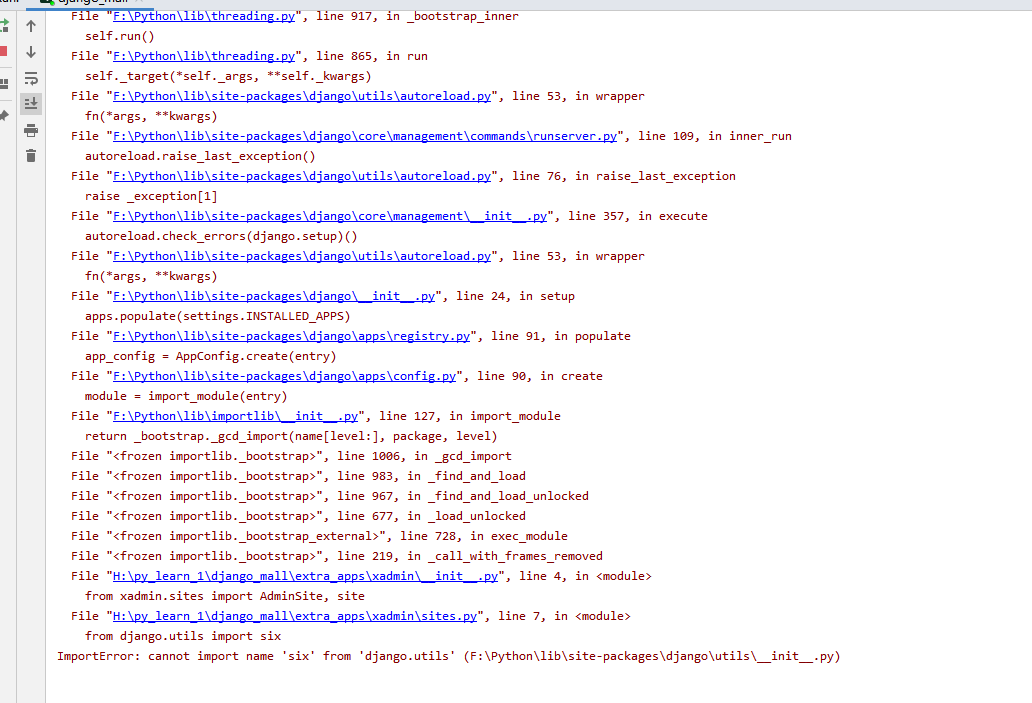Viewport: 1032px width, 703px height.
Task: Open xadmin\sites.py file link
Action: 295,616
